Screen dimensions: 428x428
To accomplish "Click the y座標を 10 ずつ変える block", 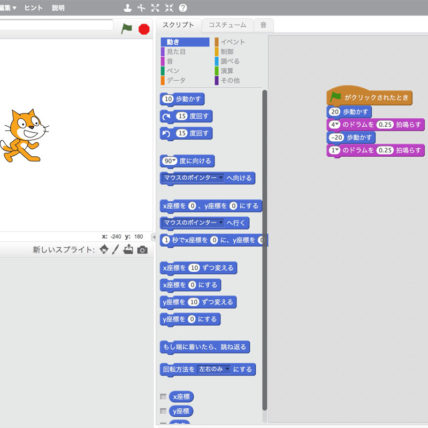I will point(198,302).
